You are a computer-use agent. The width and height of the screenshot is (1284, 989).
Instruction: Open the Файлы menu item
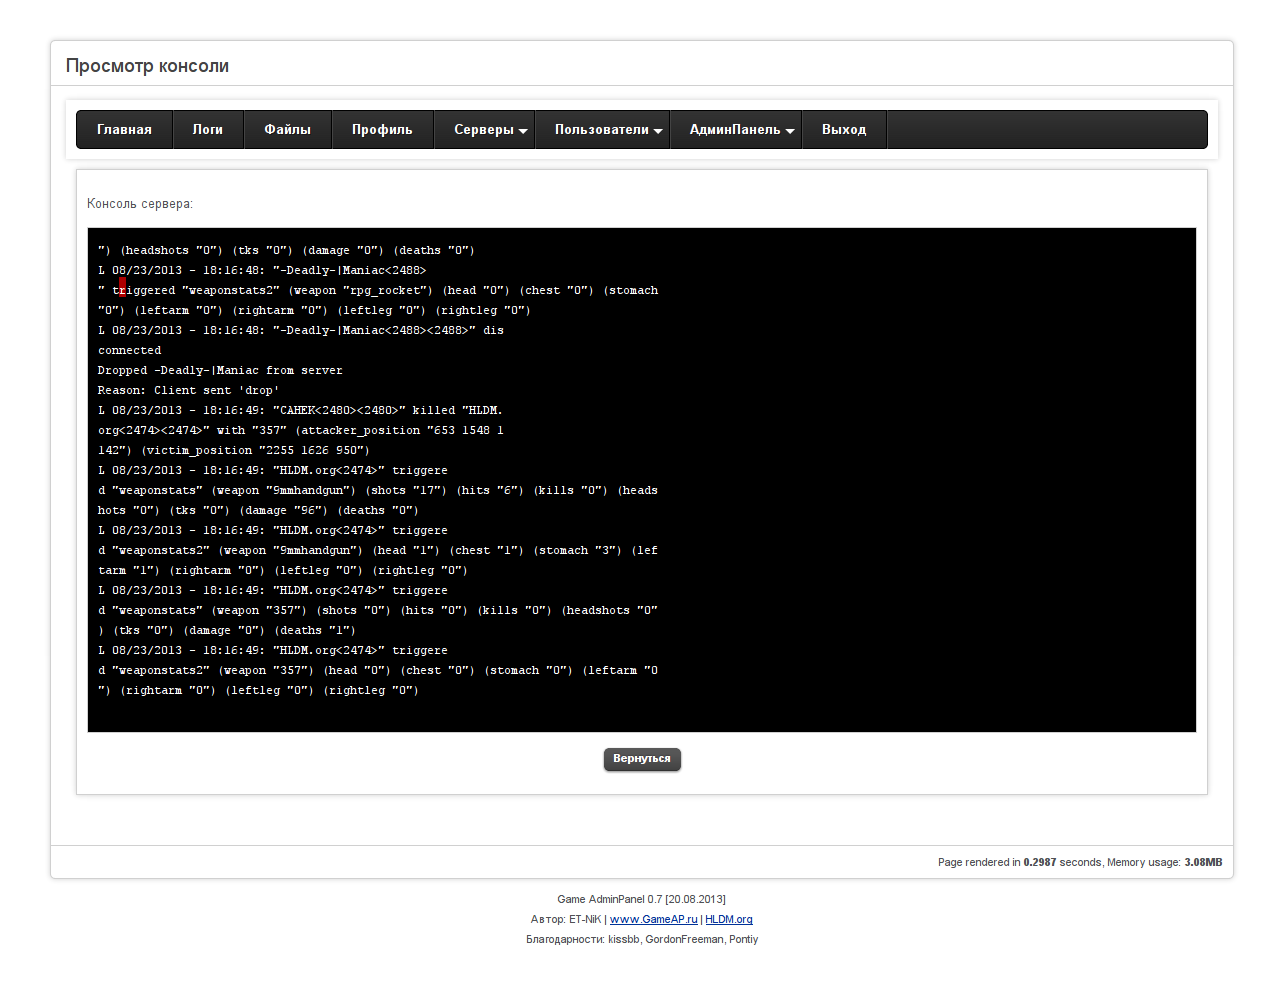(287, 130)
